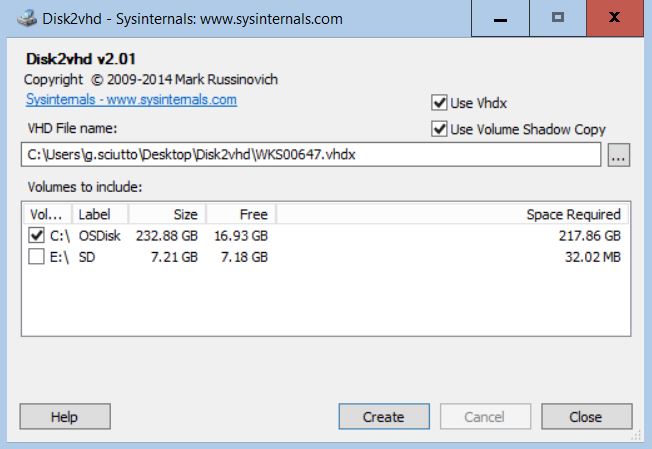Close the window with the red X

[615, 18]
